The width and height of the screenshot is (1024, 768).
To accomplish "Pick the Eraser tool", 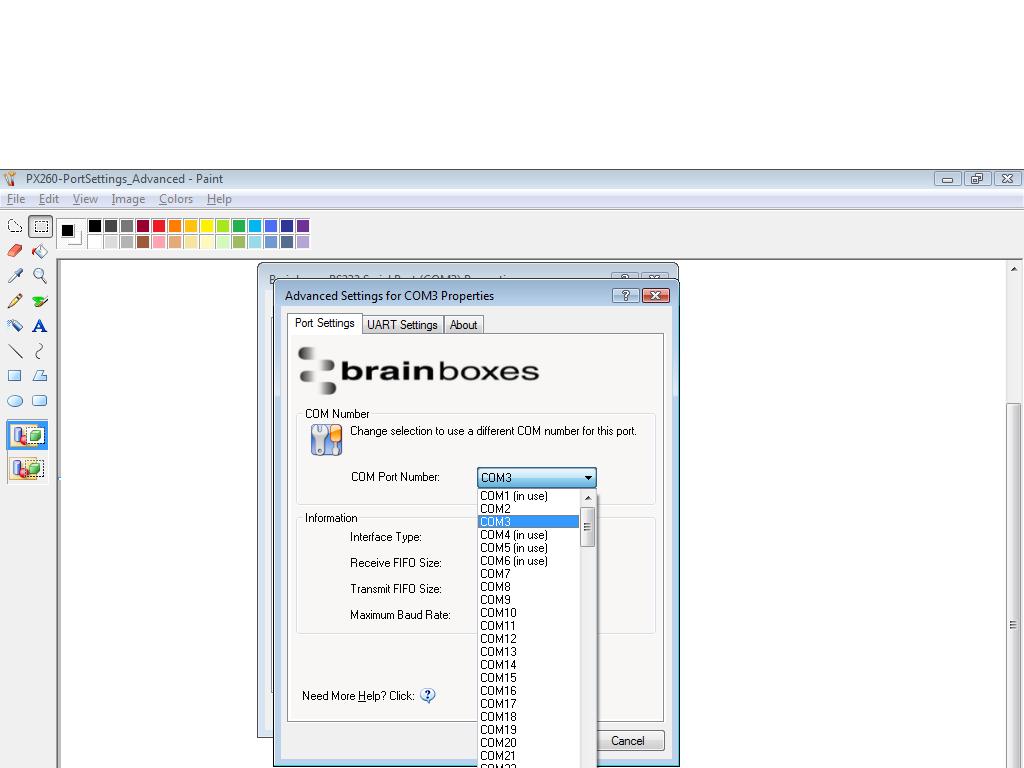I will point(14,251).
